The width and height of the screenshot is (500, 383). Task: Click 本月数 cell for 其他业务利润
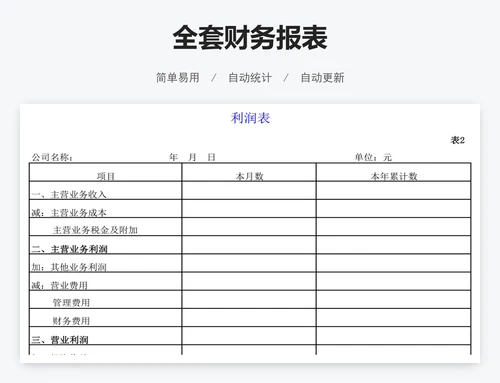(x=249, y=263)
